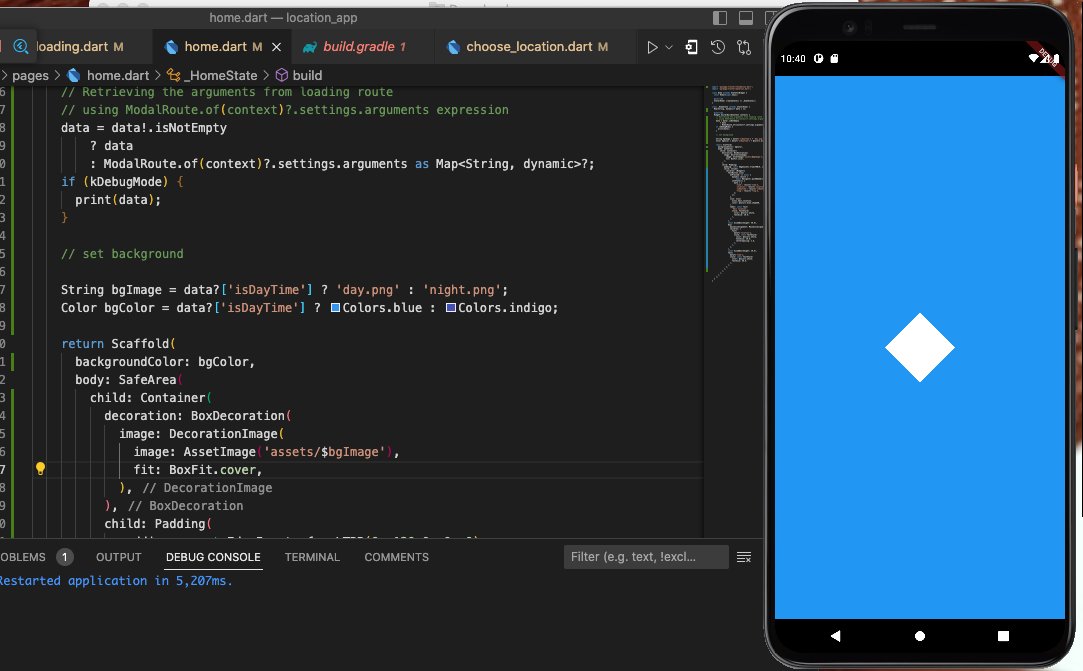Screen dimensions: 1083x671
Task: Open changes with the git compare icon
Action: coord(744,47)
